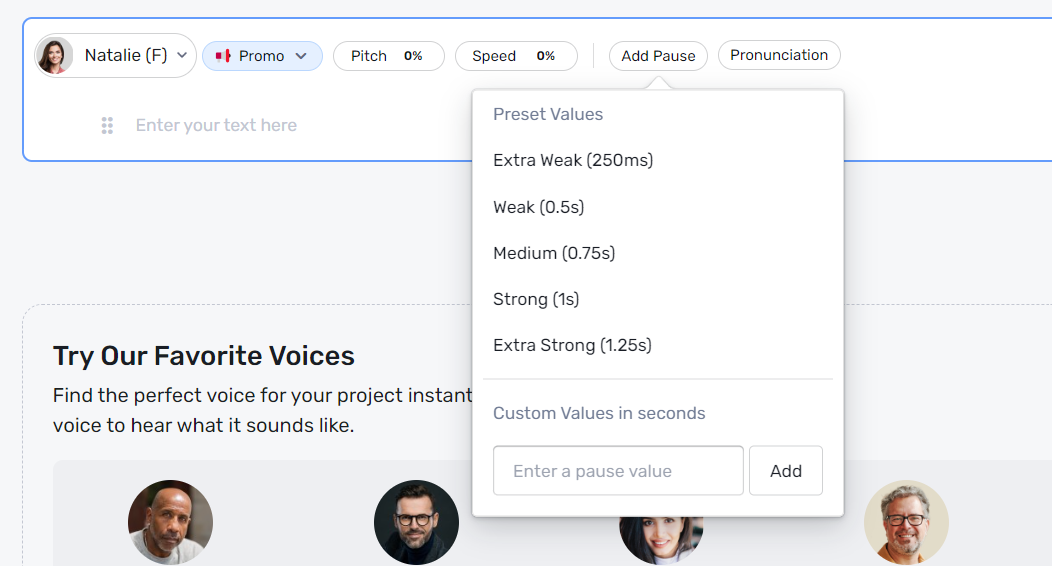1052x566 pixels.
Task: Choose Weak (0.5s) pause preset
Action: pos(538,207)
